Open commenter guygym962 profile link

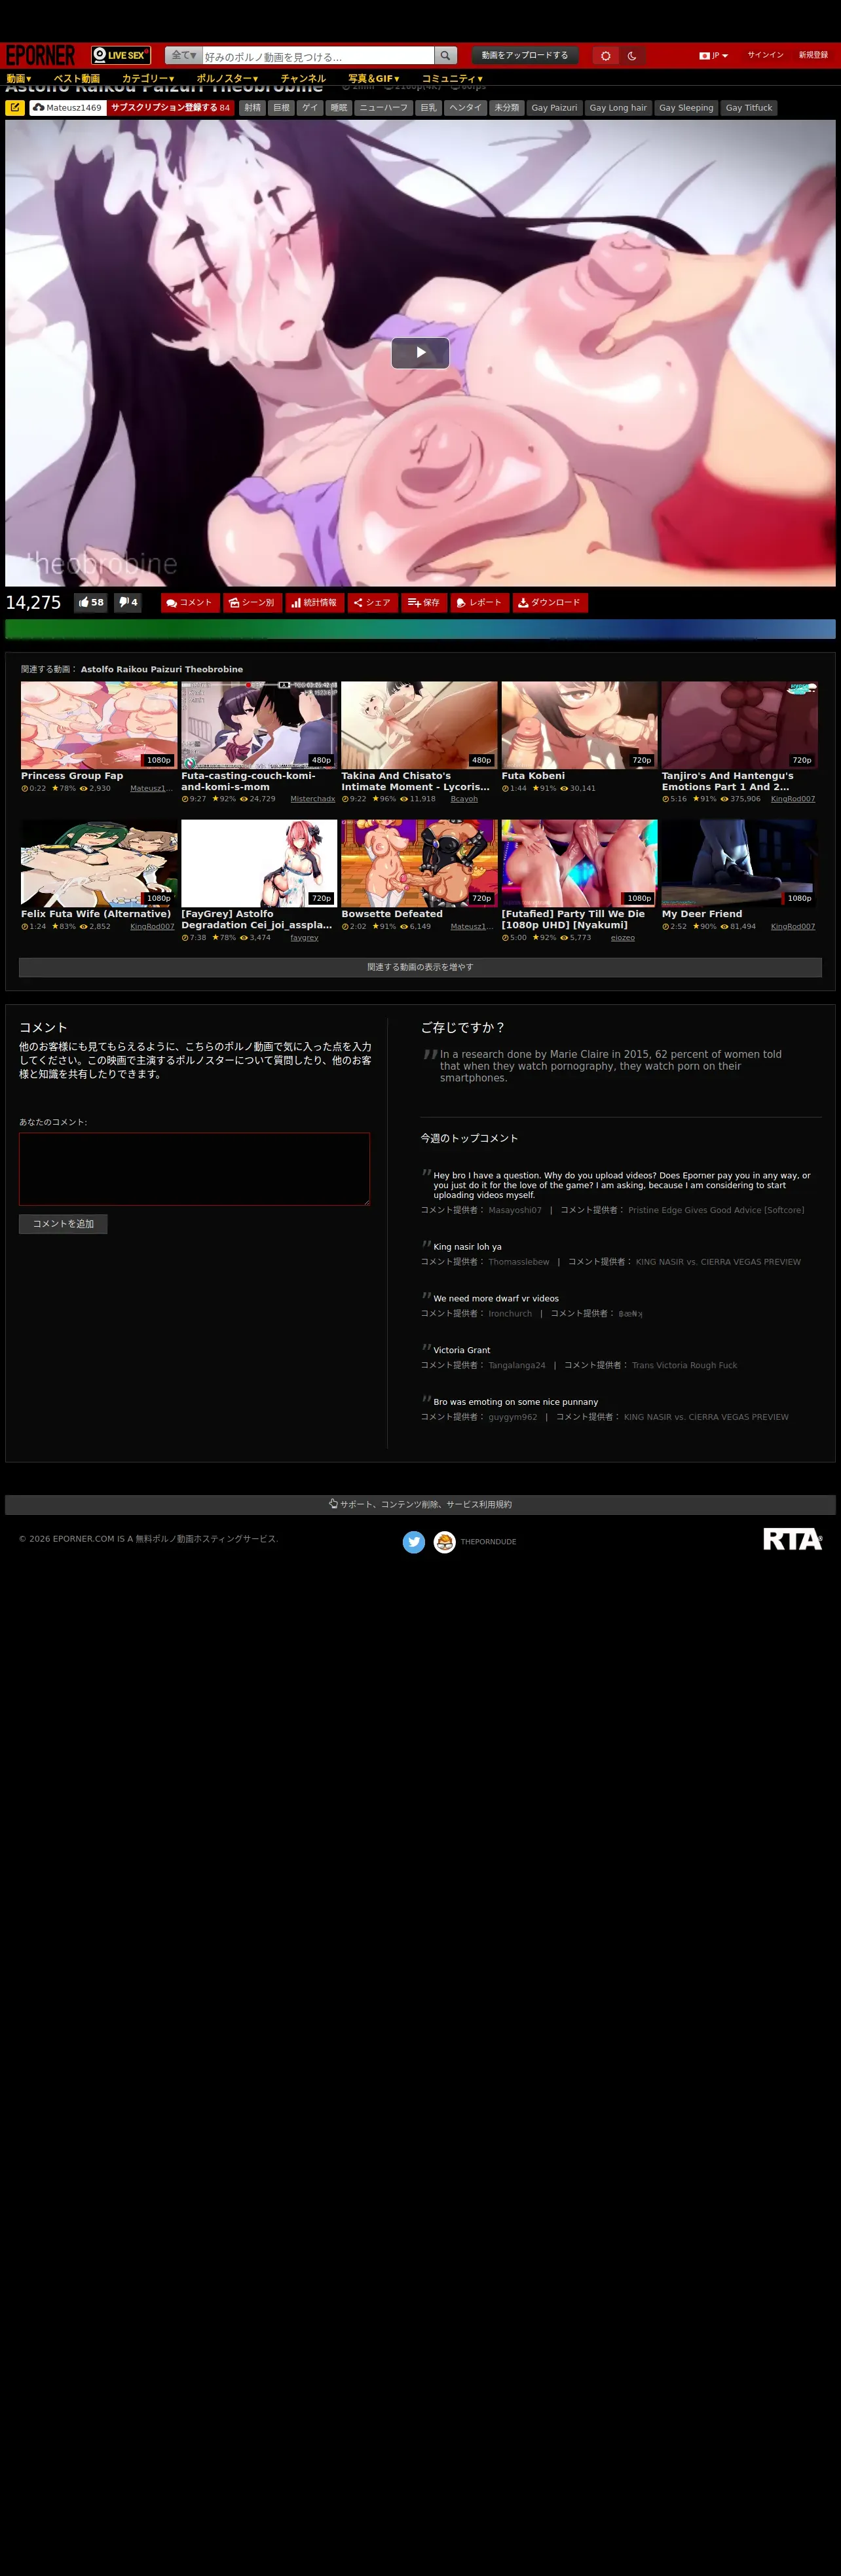pyautogui.click(x=513, y=1417)
